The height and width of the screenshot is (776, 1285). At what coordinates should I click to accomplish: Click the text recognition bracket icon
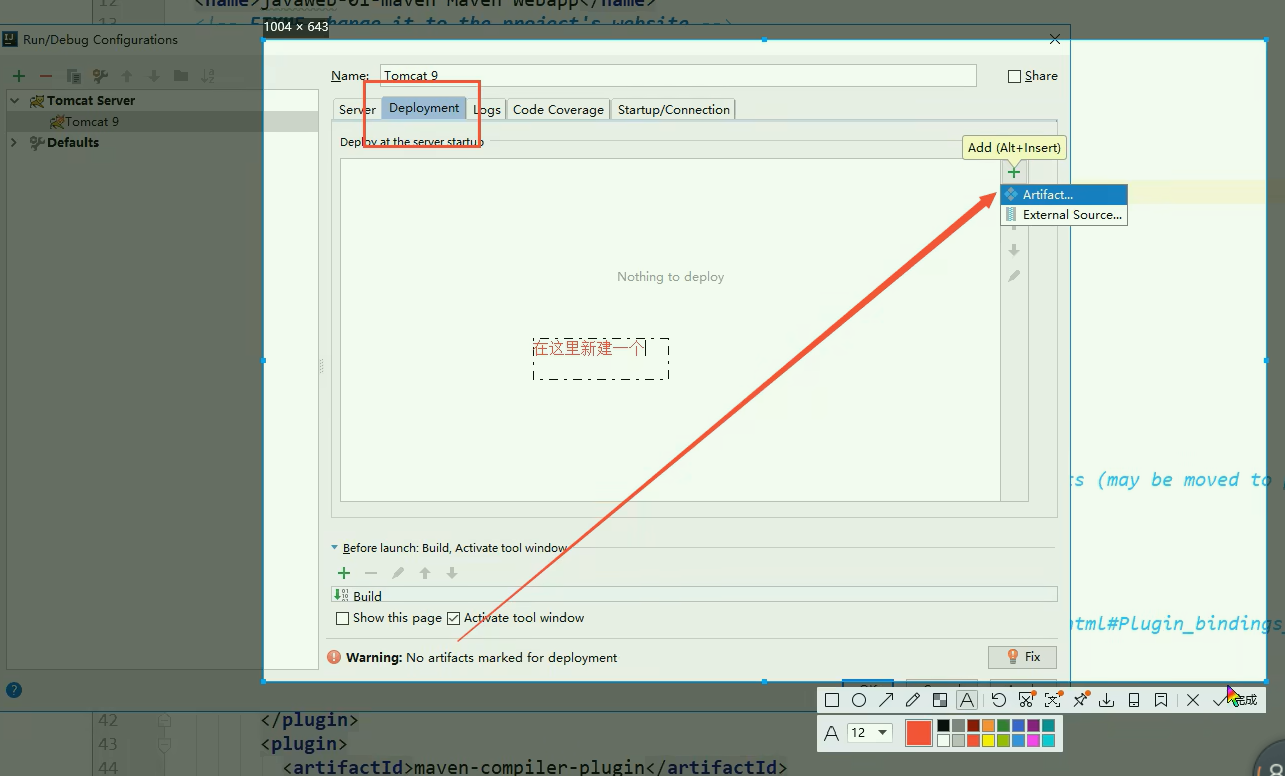[1053, 700]
